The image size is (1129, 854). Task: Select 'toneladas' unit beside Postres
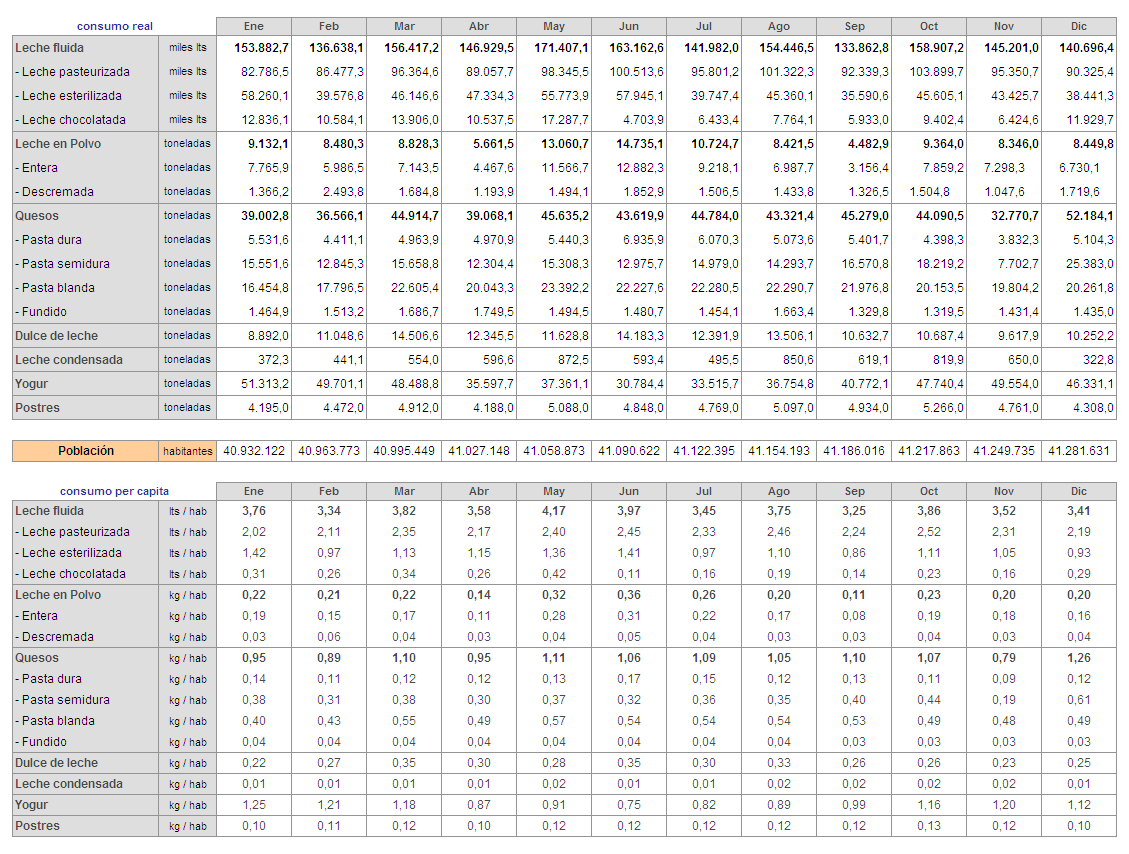point(187,408)
